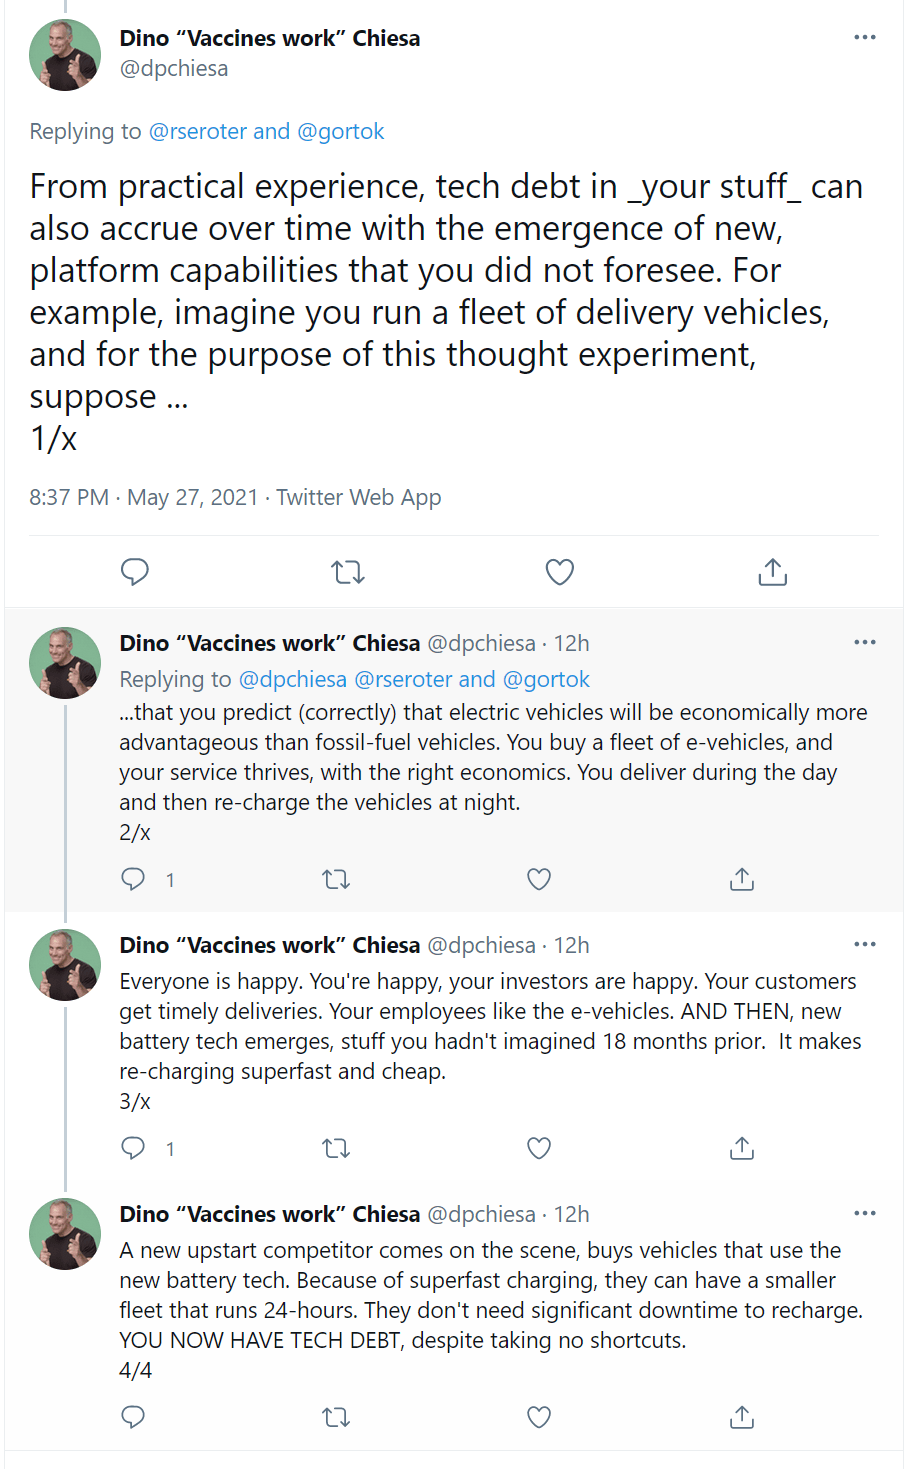
Task: Like the main 1/x tweet
Action: (x=560, y=572)
